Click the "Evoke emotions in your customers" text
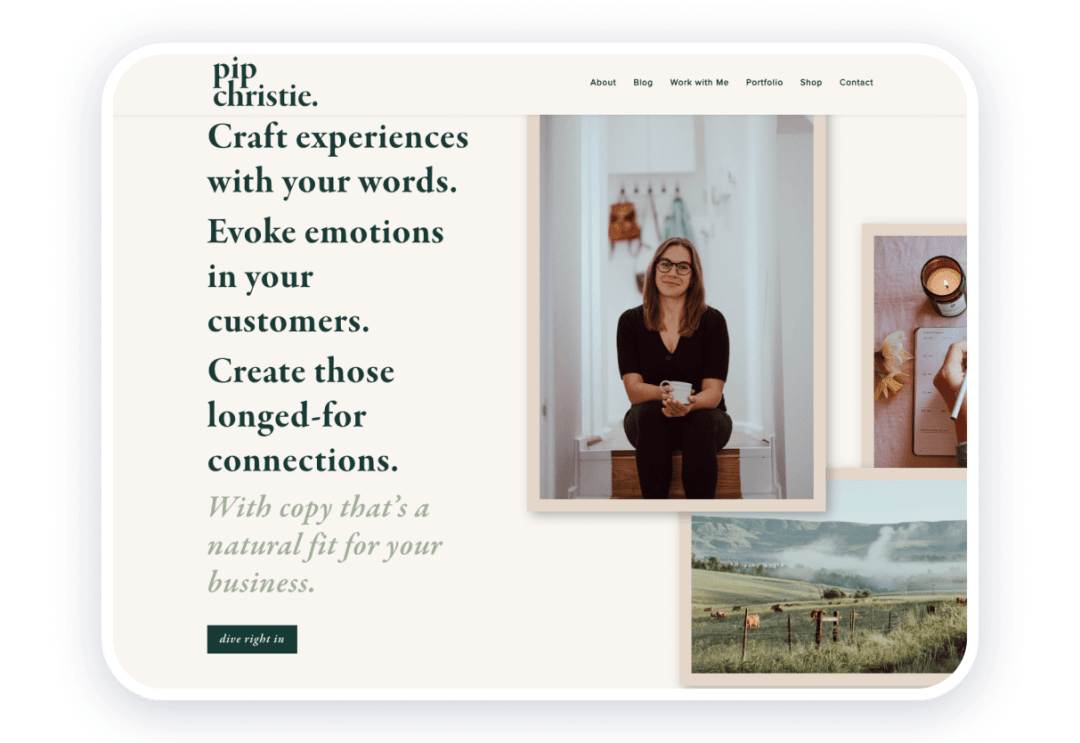 325,277
